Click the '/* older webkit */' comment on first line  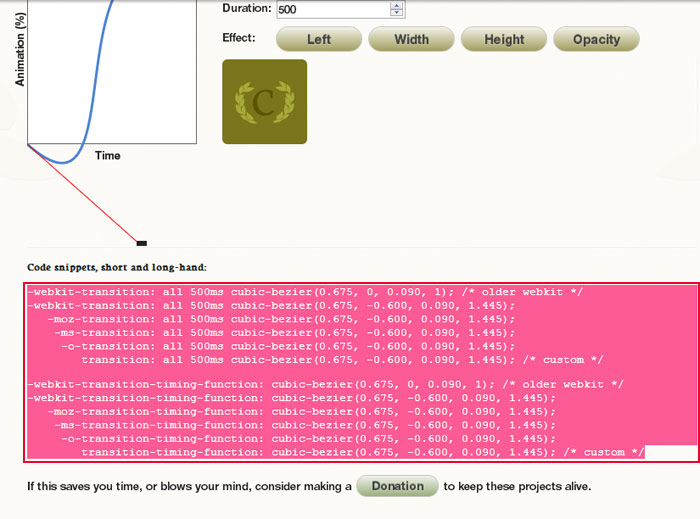click(x=522, y=292)
